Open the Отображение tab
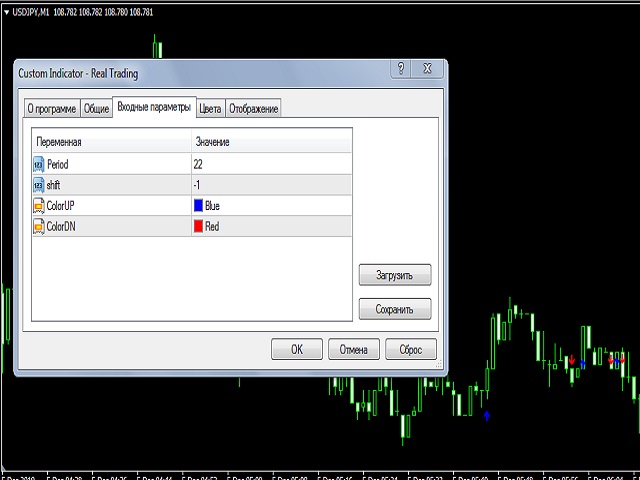The image size is (640, 480). 254,108
